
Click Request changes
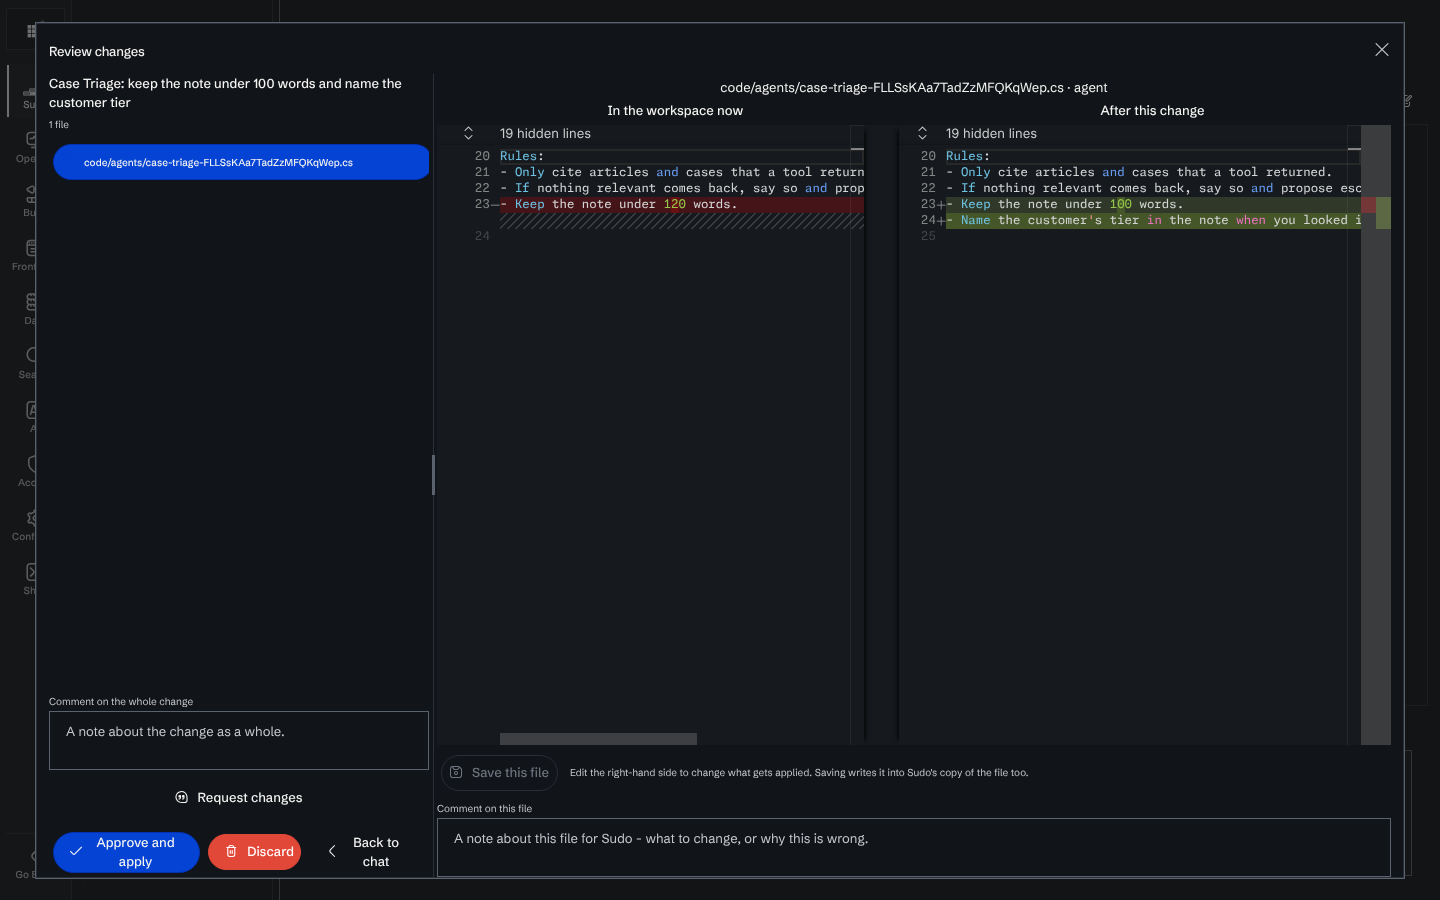pyautogui.click(x=239, y=797)
